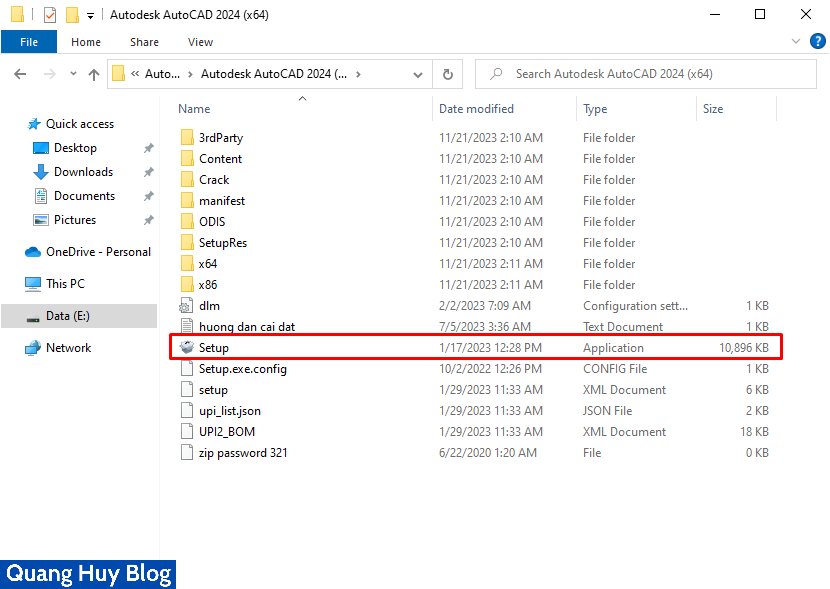Click the Setup application icon

186,348
